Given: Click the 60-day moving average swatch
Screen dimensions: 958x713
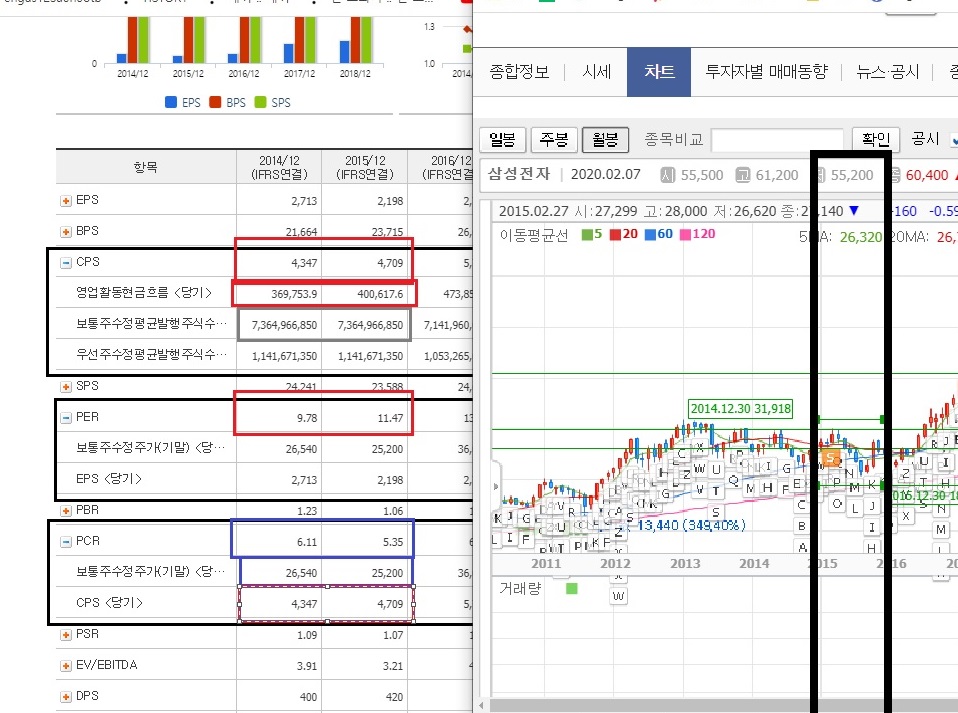Looking at the screenshot, I should (x=650, y=234).
